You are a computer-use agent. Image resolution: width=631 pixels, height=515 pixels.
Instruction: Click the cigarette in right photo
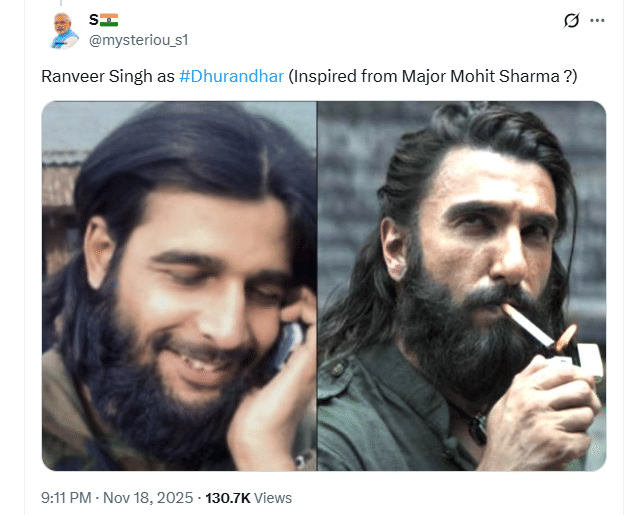coord(530,325)
